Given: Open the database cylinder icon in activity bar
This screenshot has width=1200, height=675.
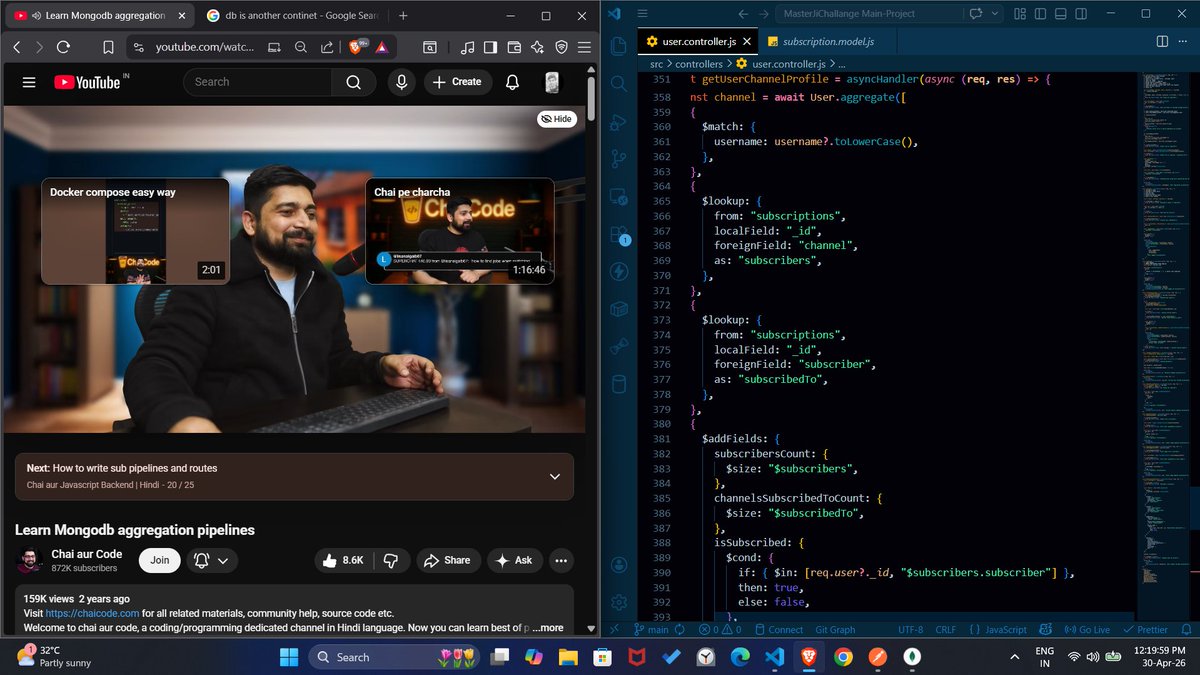Looking at the screenshot, I should (x=618, y=384).
